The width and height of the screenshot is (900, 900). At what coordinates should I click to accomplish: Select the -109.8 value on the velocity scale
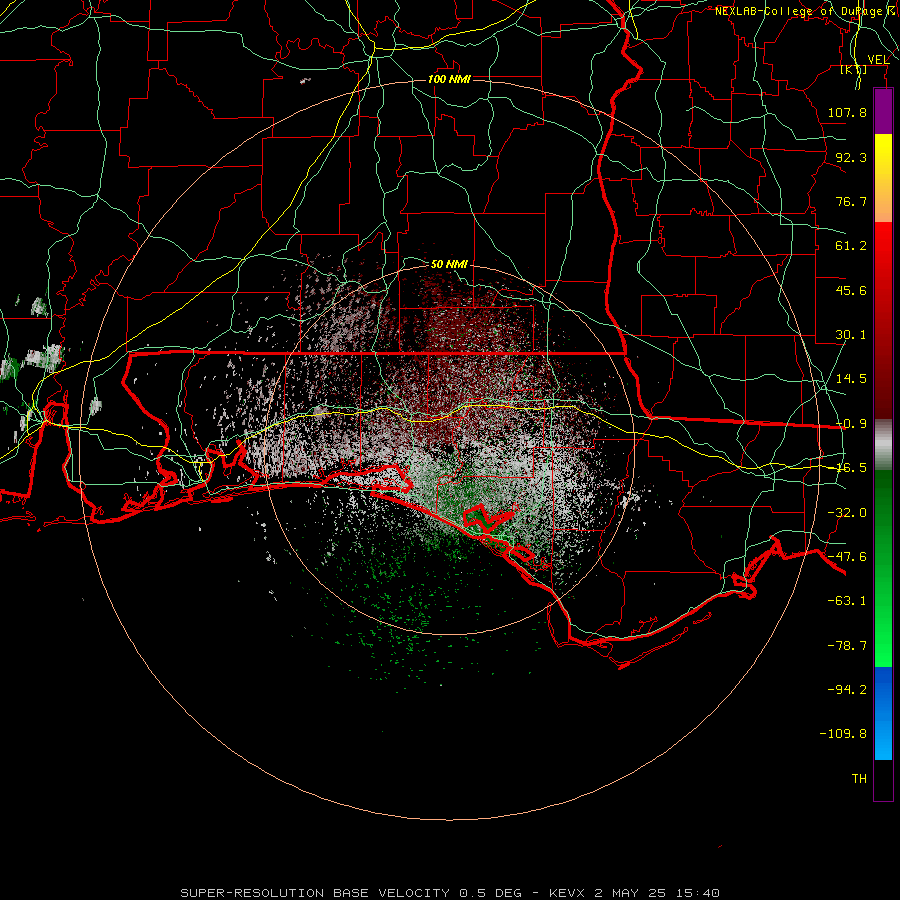coord(843,734)
